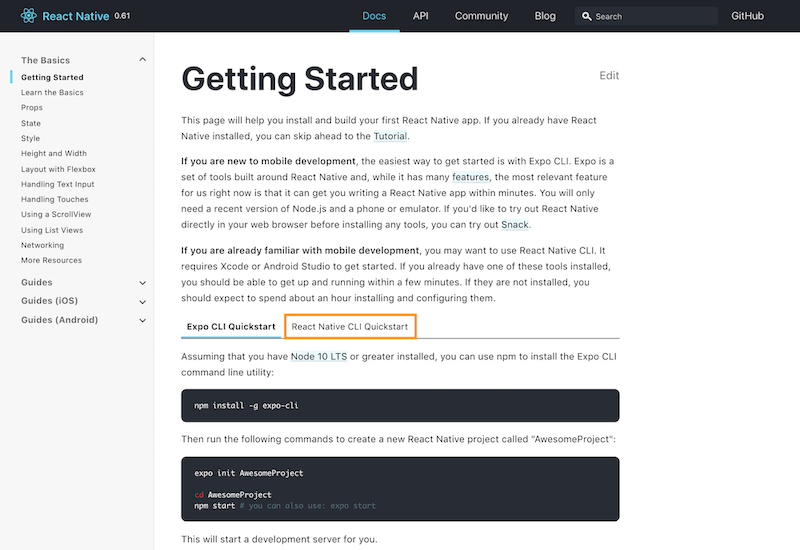Follow the Tutorial link

click(x=390, y=136)
